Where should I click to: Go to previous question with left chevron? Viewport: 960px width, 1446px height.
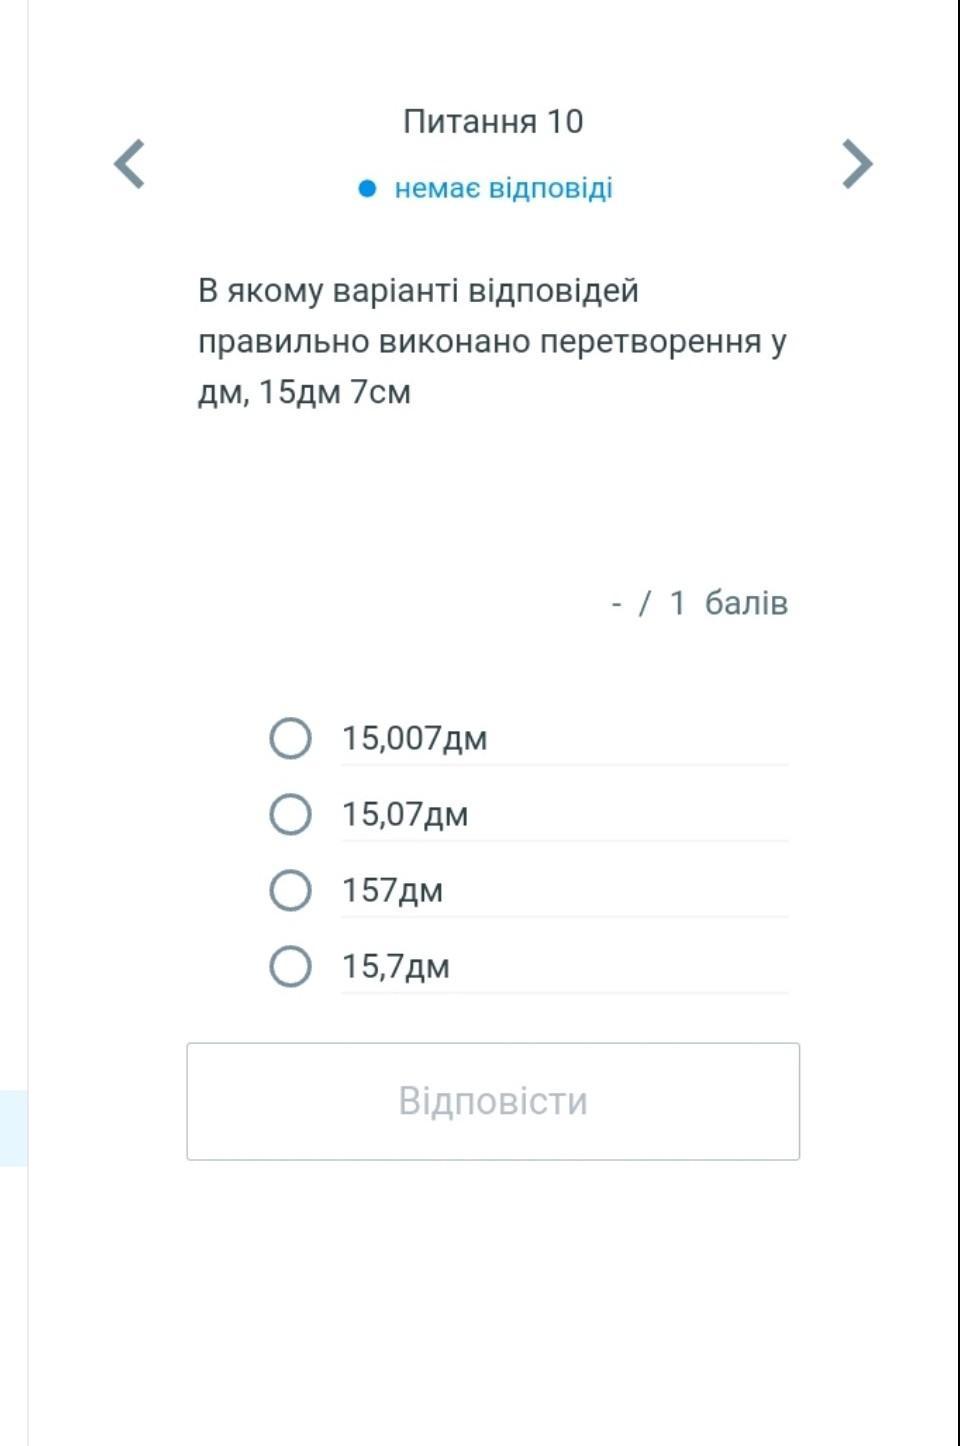[x=130, y=163]
